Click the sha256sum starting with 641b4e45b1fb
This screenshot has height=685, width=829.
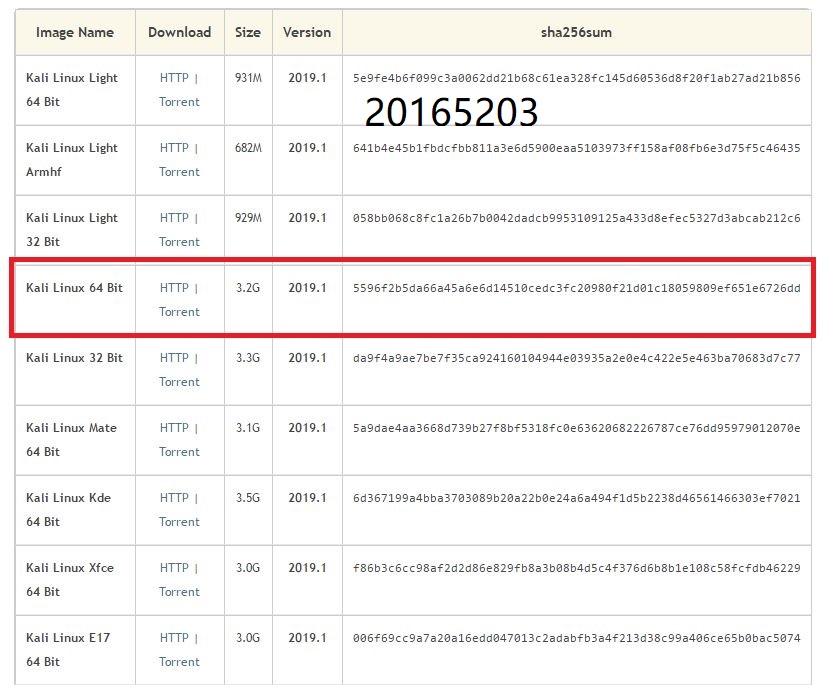[577, 148]
